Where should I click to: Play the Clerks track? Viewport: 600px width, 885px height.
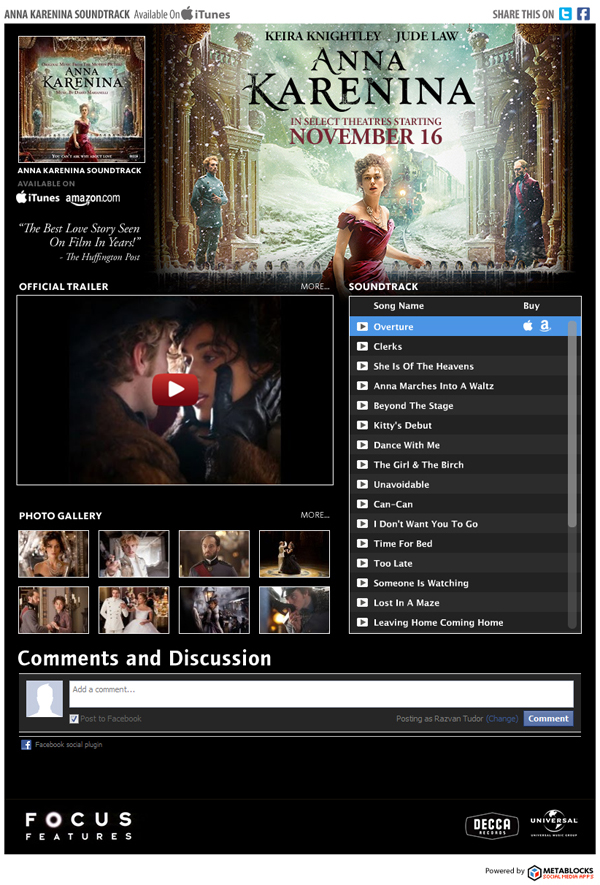click(362, 347)
